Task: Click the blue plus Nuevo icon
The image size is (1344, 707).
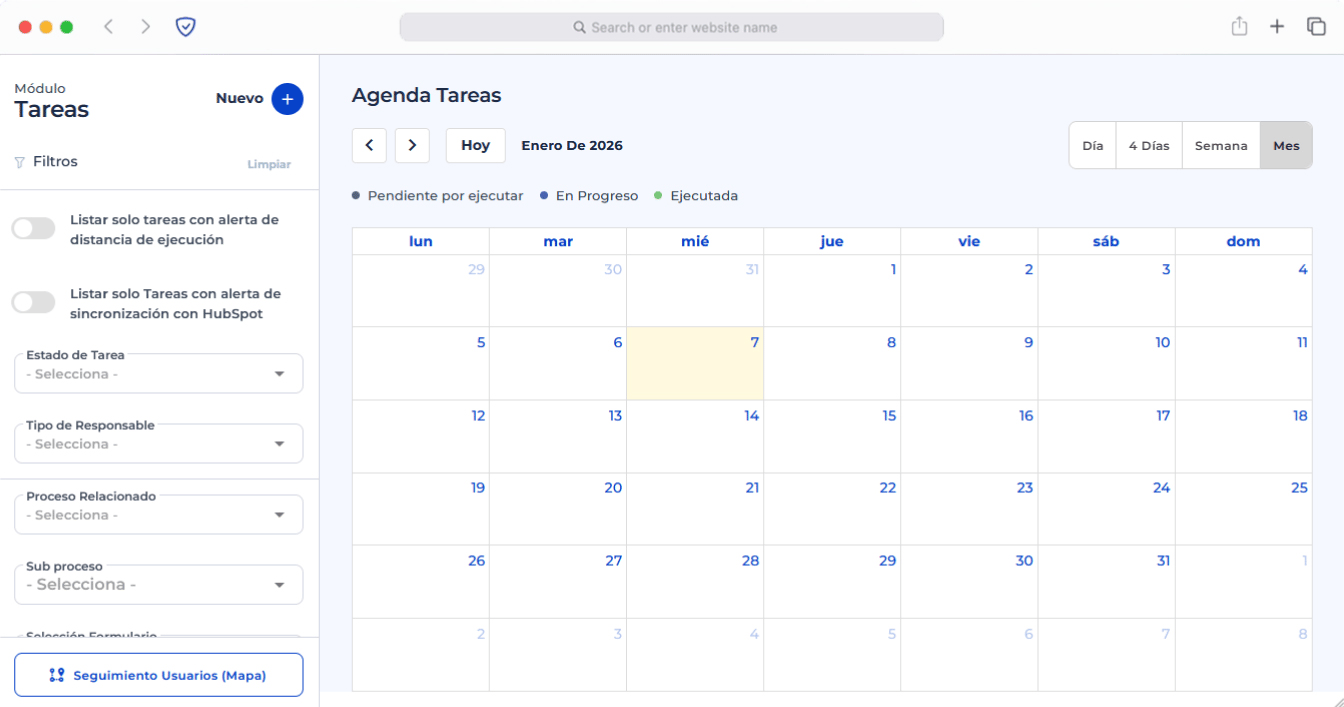Action: click(287, 99)
